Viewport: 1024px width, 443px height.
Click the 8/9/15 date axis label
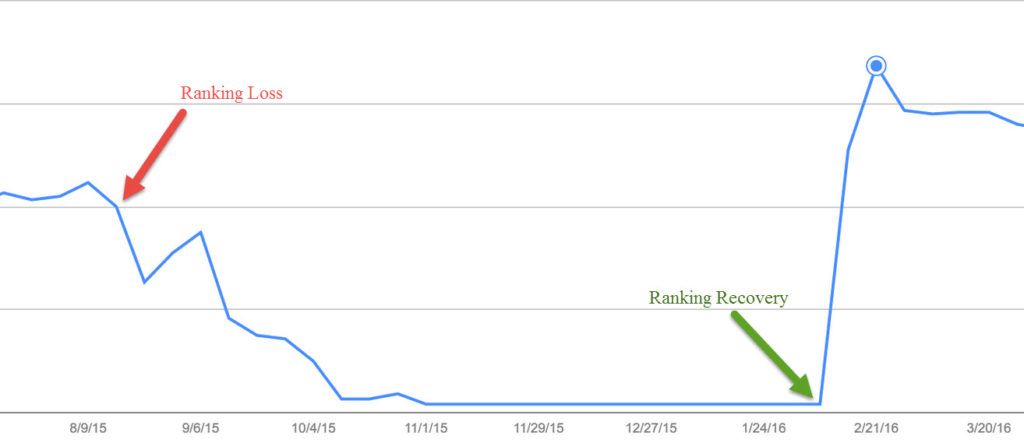88,428
